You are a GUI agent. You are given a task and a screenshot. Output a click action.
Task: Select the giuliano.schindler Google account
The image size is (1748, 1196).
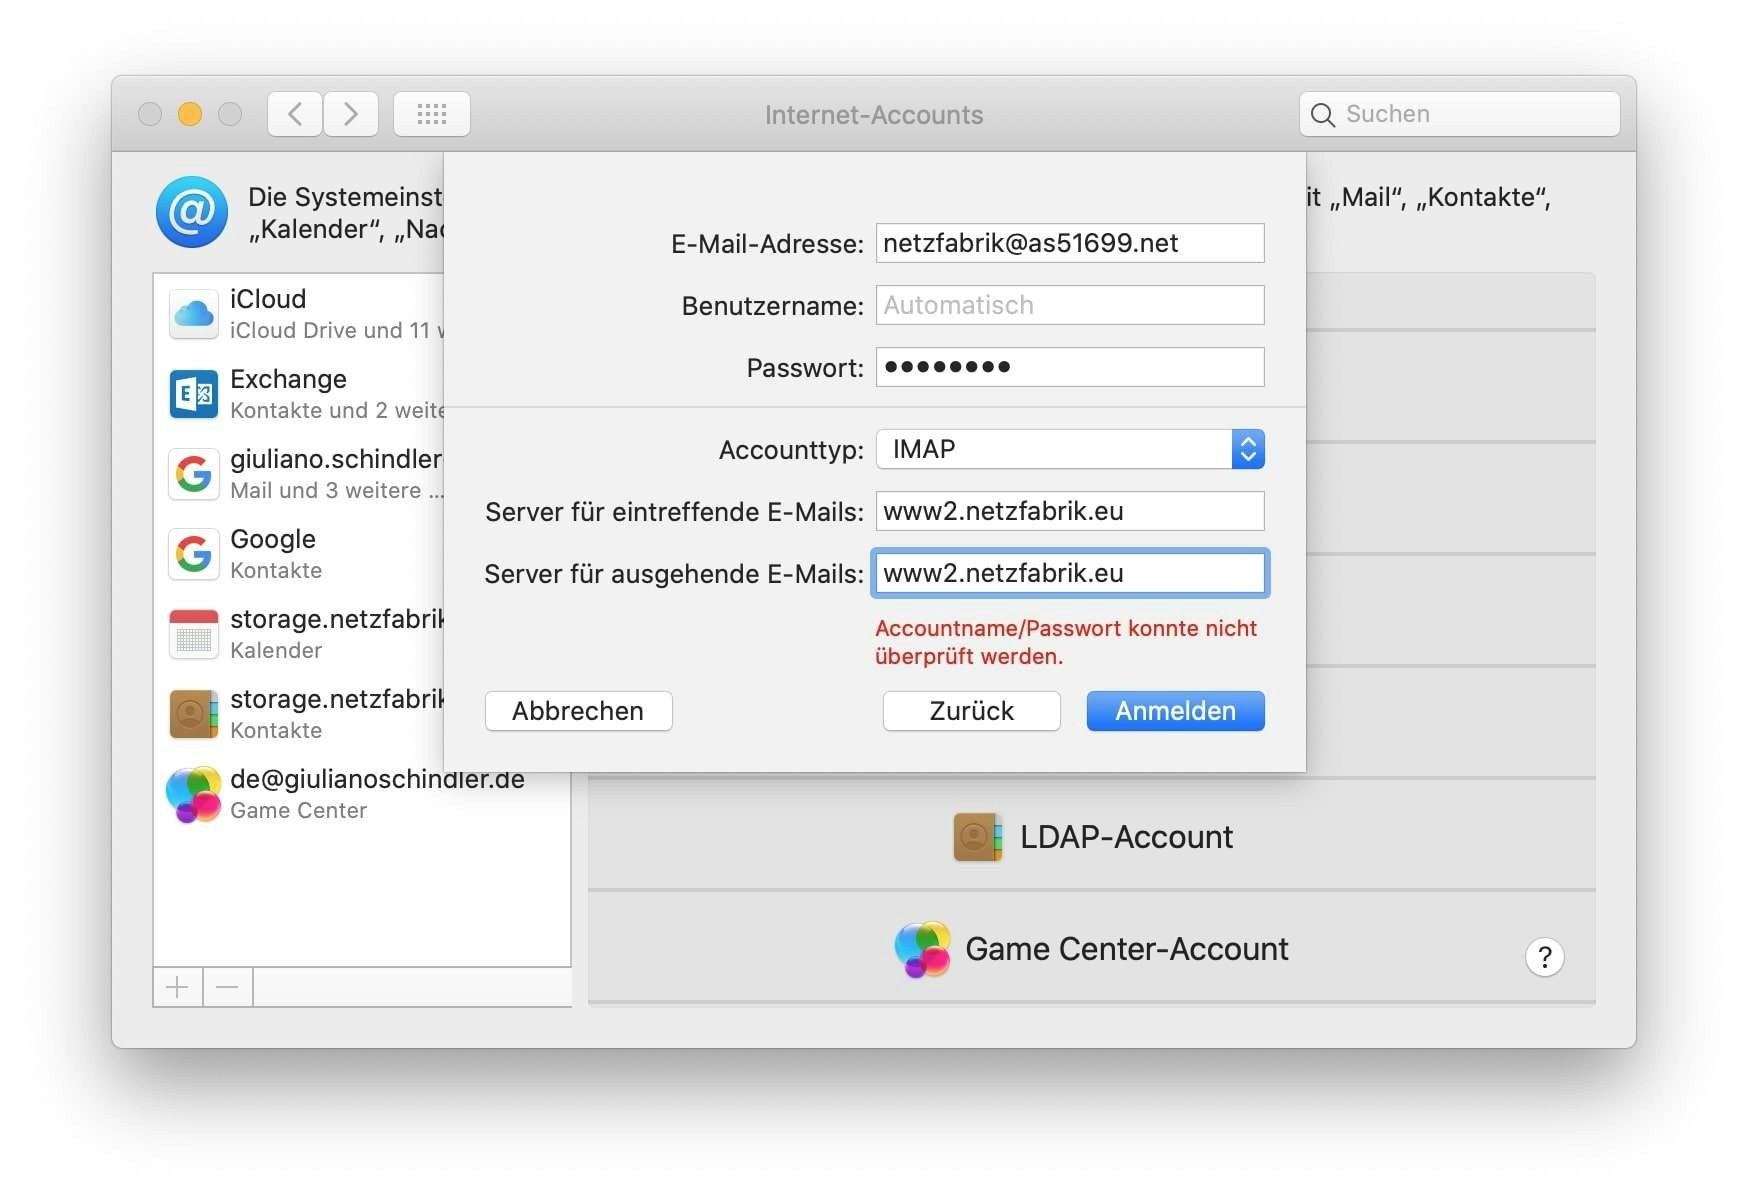pyautogui.click(x=194, y=473)
